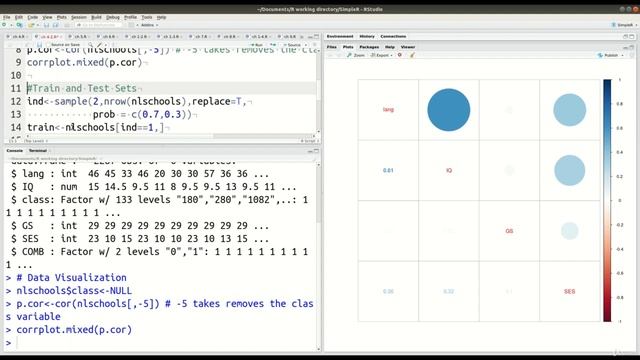Click the Run button in source editor
This screenshot has height=360, width=640.
pos(257,45)
